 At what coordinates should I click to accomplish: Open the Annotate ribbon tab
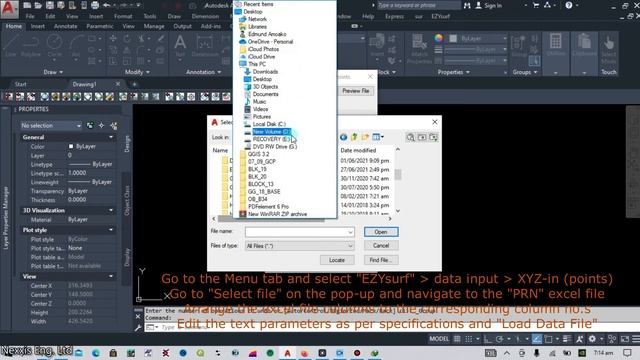click(x=65, y=26)
